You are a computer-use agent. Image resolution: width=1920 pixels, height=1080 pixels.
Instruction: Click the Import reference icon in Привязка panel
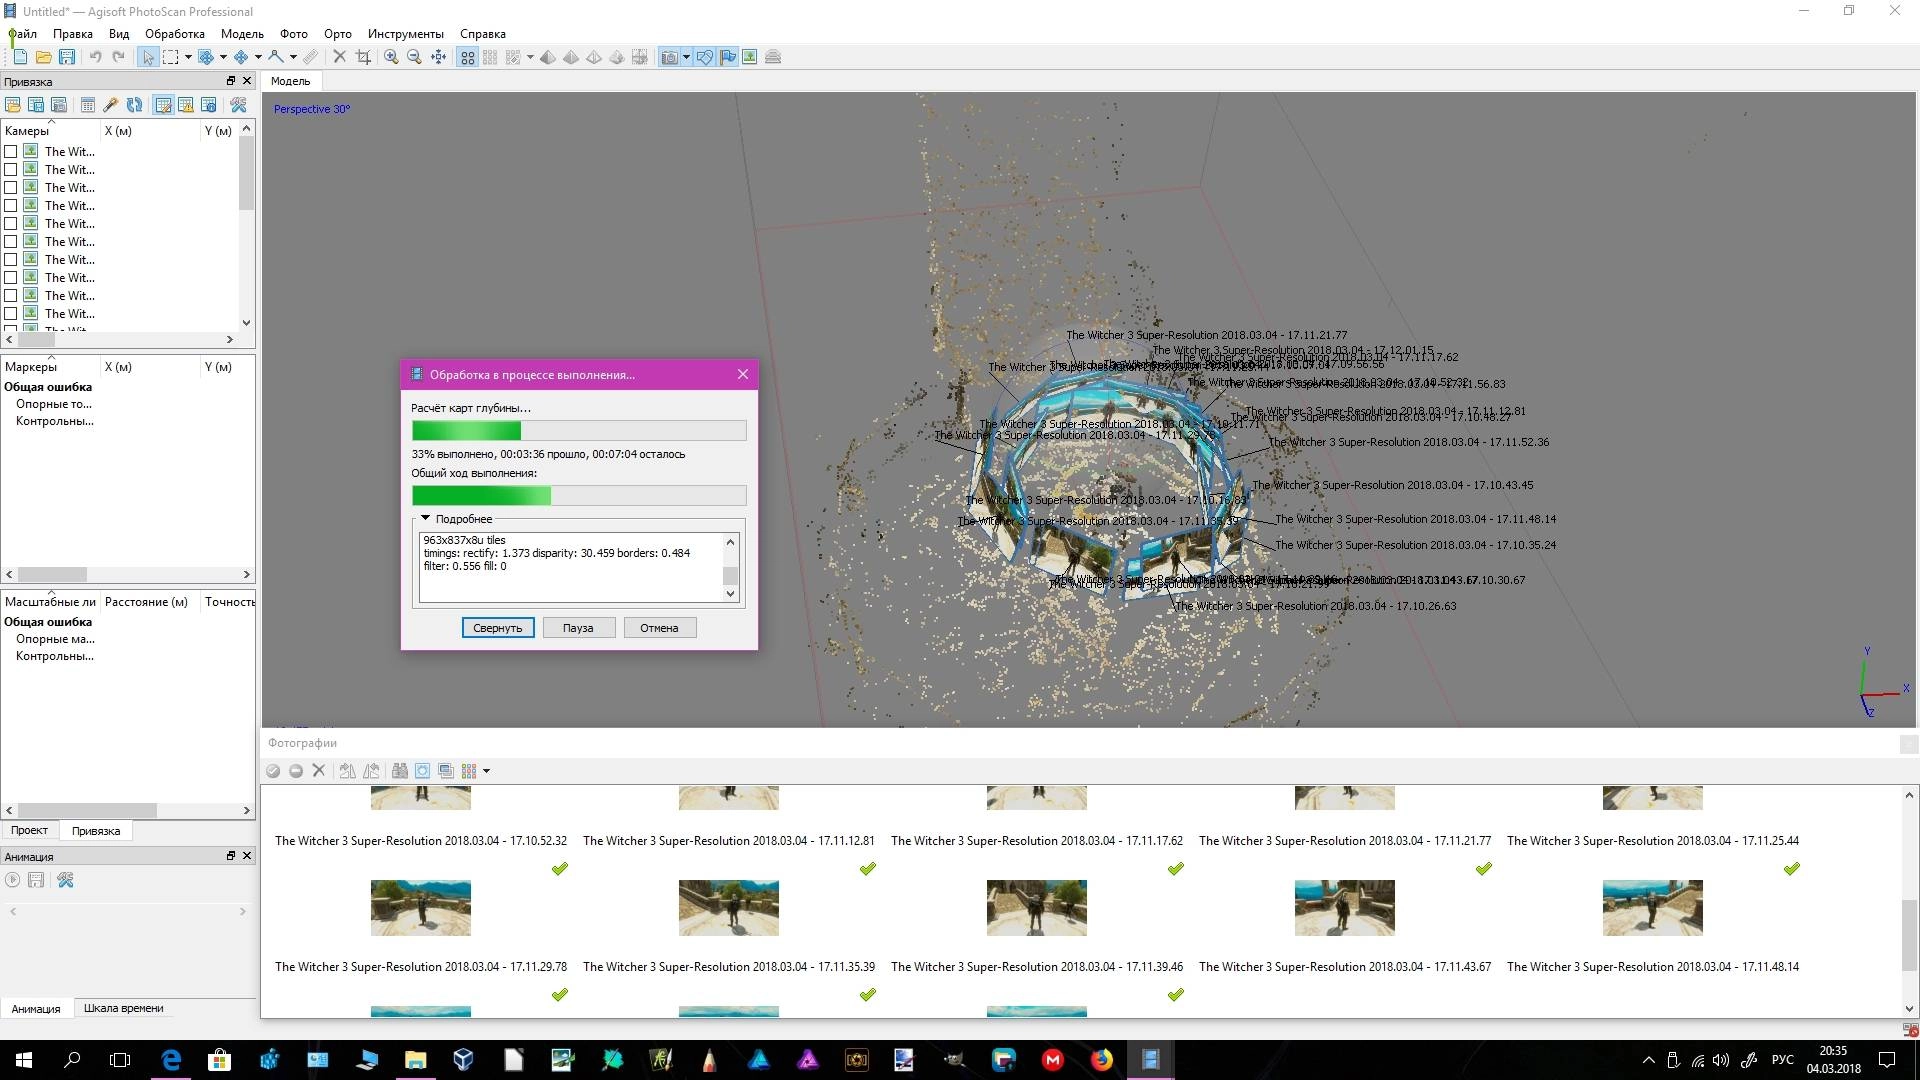click(x=13, y=105)
